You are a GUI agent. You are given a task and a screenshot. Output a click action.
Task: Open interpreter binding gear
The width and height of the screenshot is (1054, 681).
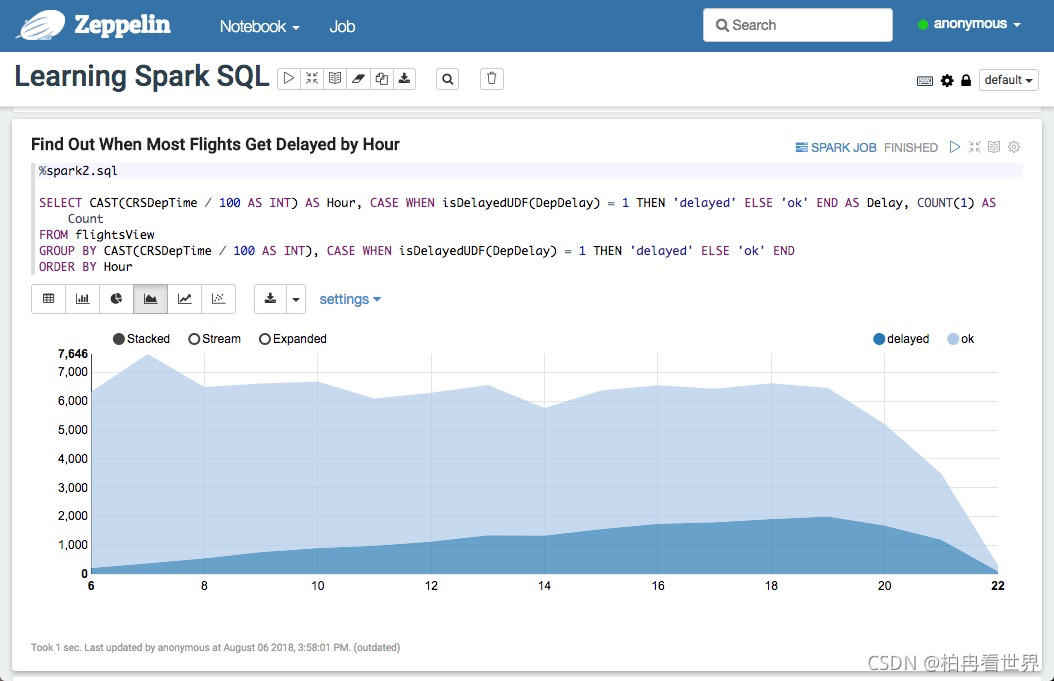947,81
